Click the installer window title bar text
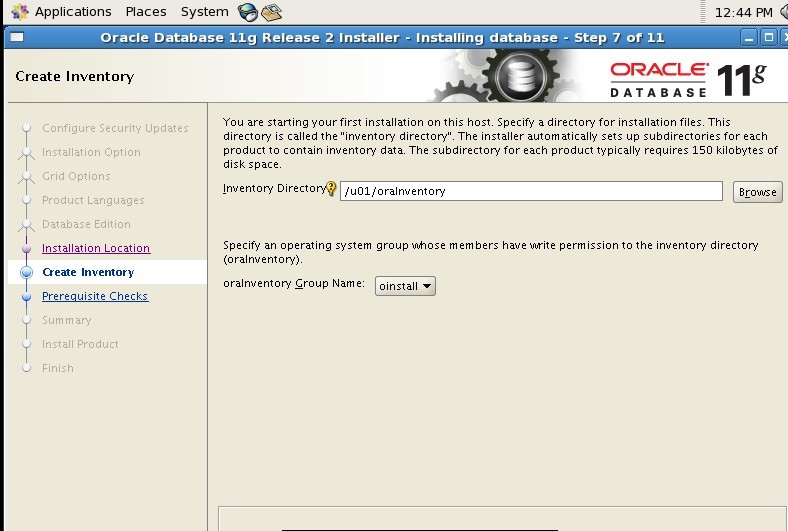The image size is (788, 531). [382, 38]
